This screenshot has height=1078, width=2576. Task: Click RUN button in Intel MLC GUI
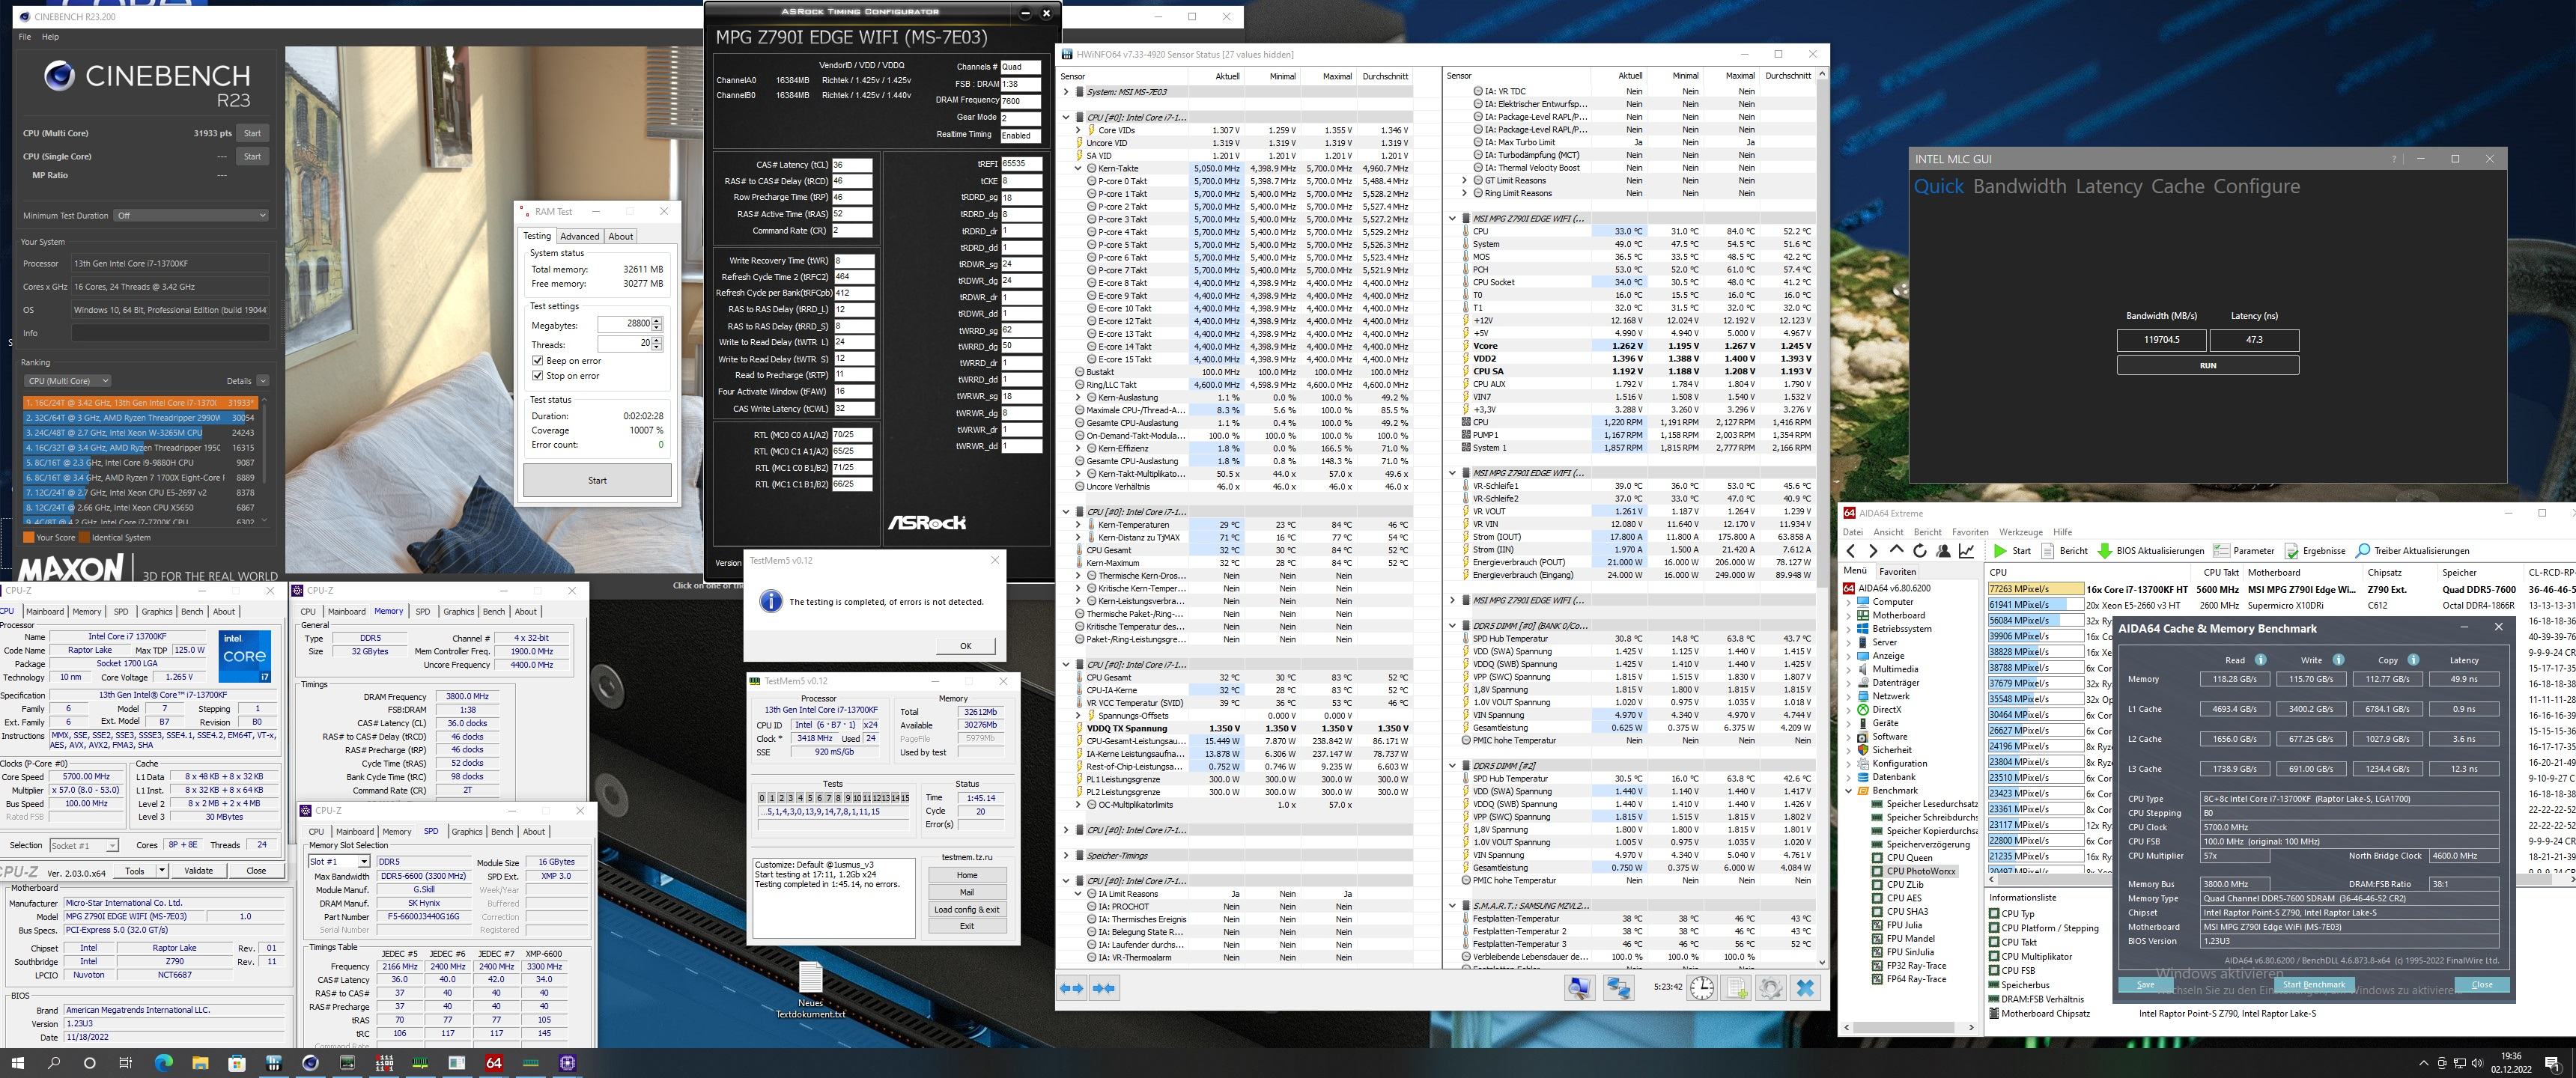pos(2208,365)
